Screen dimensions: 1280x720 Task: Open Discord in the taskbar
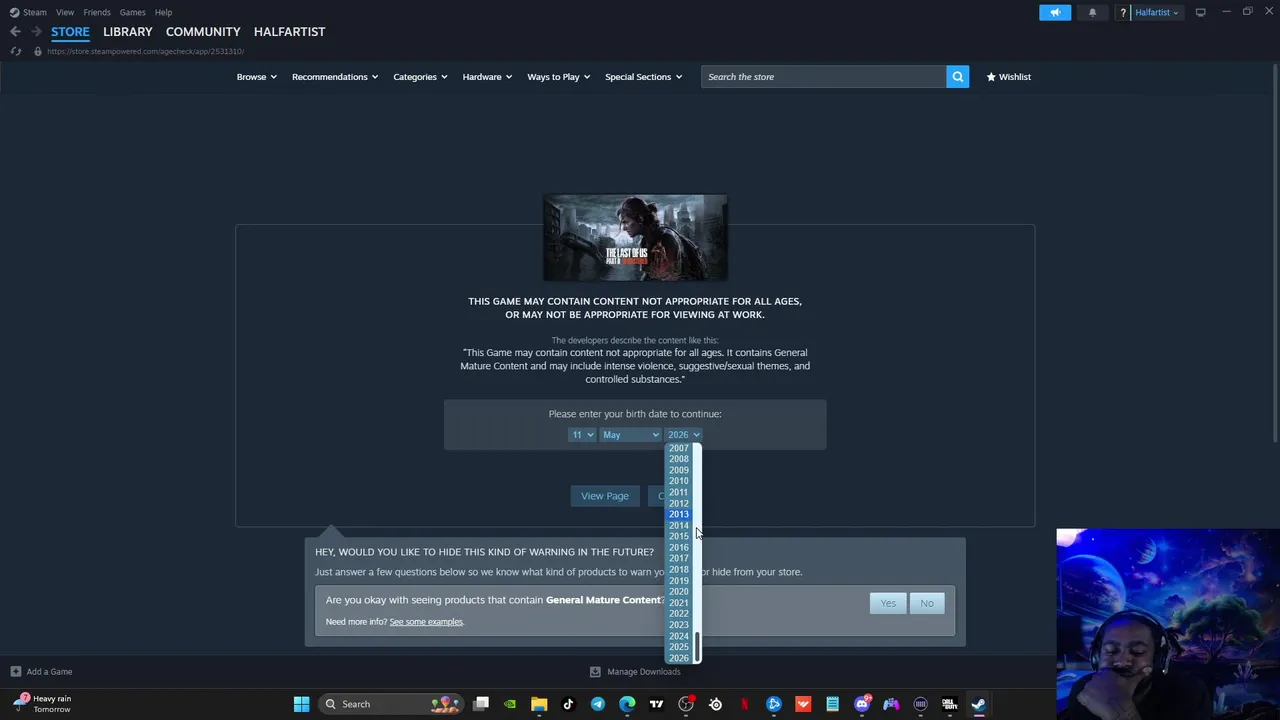point(862,704)
